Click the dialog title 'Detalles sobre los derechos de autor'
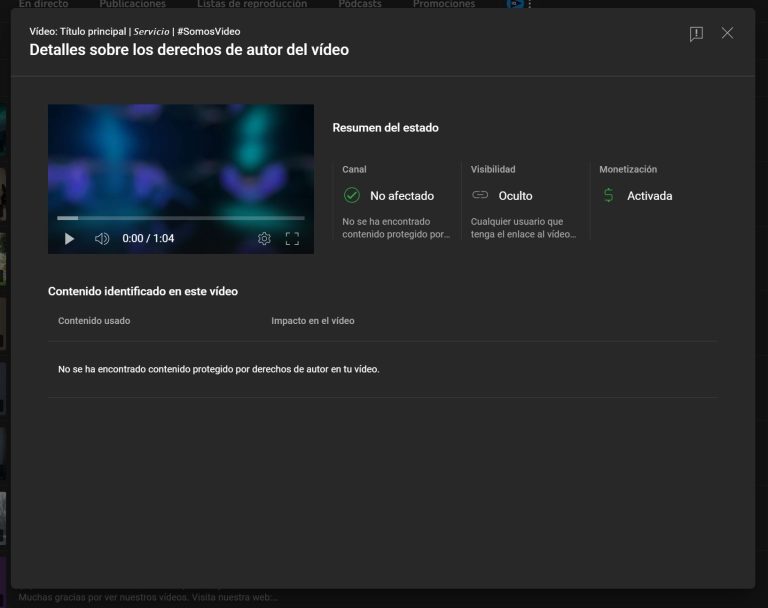 point(189,50)
